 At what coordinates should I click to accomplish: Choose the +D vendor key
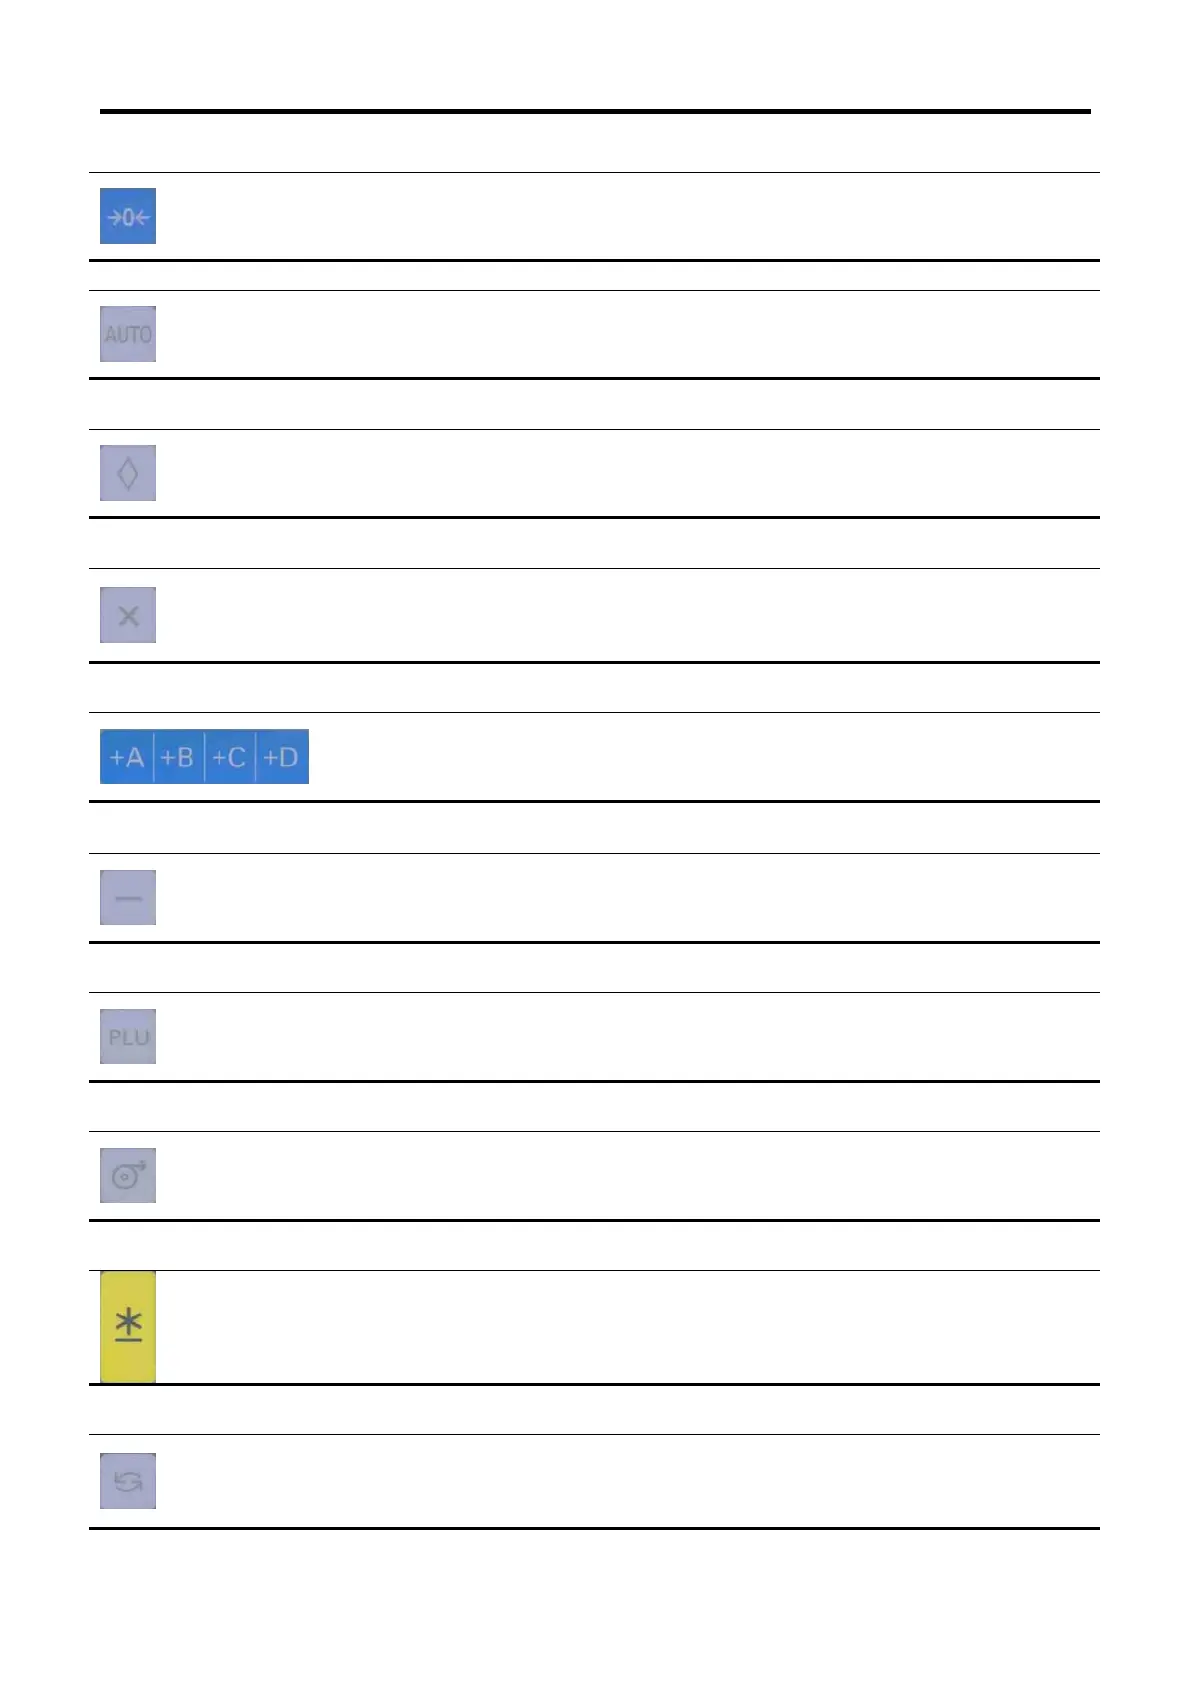[282, 757]
